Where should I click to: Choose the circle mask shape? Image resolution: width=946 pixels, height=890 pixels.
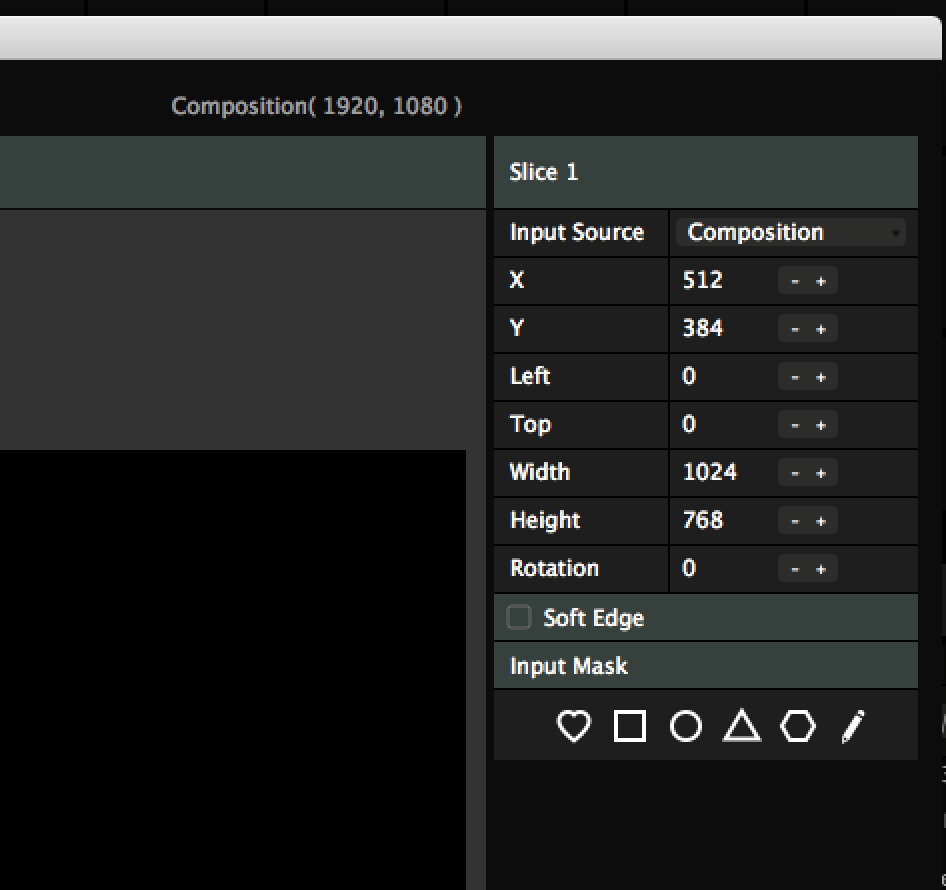(685, 726)
